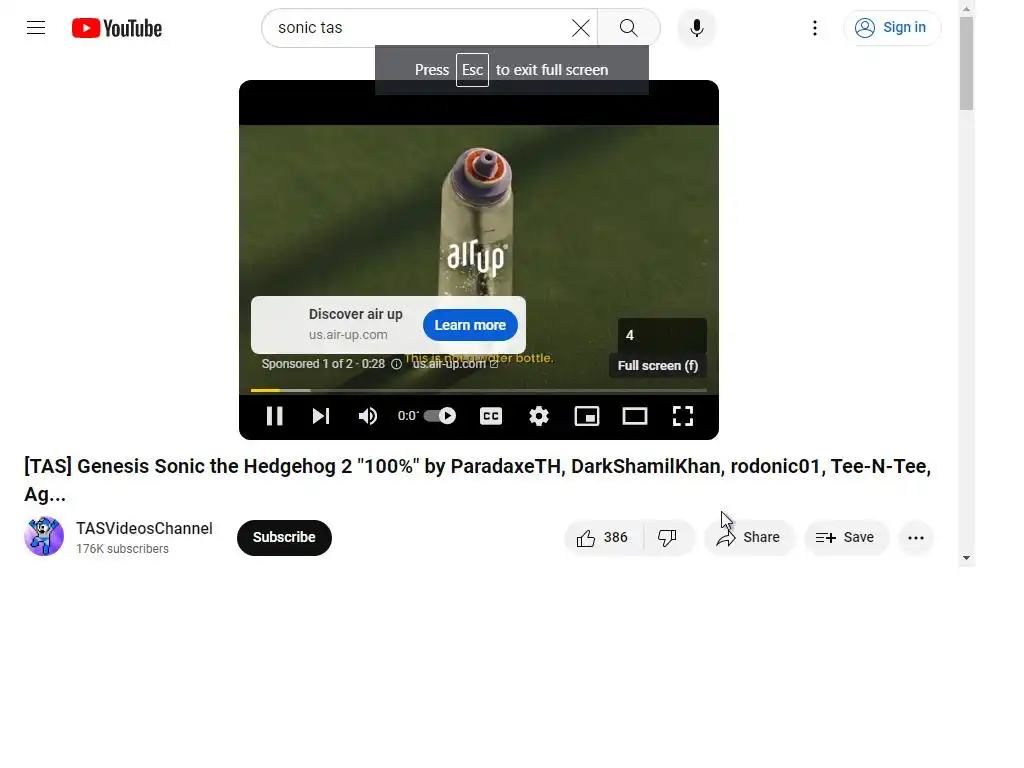Open ad info icon next to Sponsored
This screenshot has width=1024, height=768.
396,364
